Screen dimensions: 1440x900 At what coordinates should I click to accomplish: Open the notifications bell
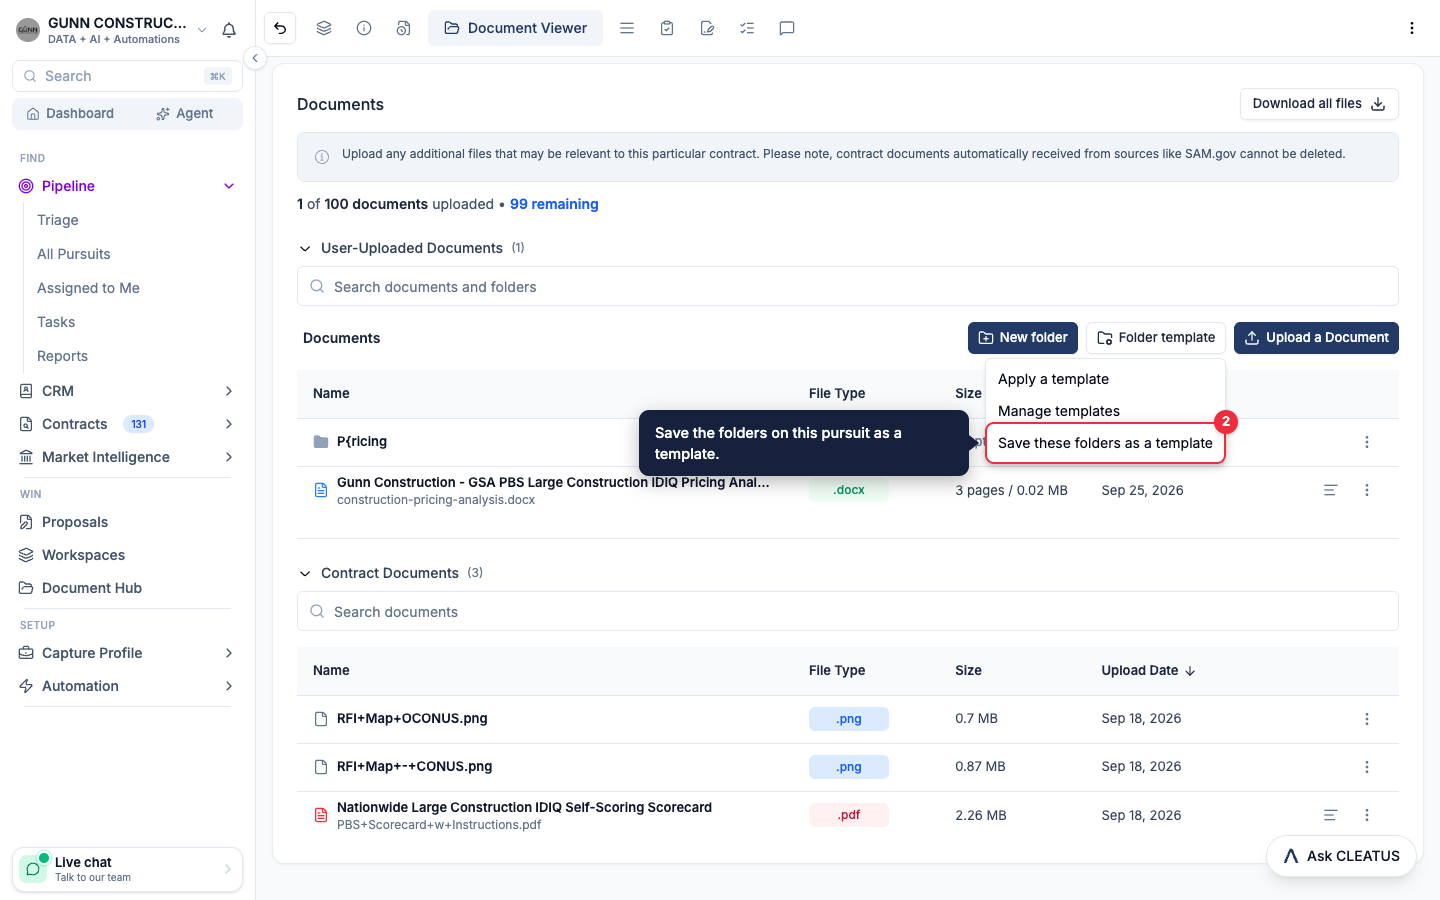[x=229, y=30]
